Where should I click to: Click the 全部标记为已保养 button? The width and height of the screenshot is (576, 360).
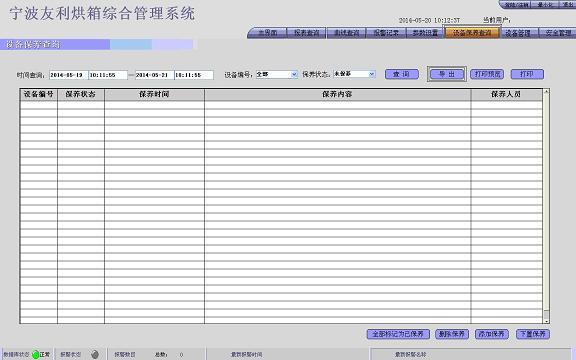(x=398, y=334)
